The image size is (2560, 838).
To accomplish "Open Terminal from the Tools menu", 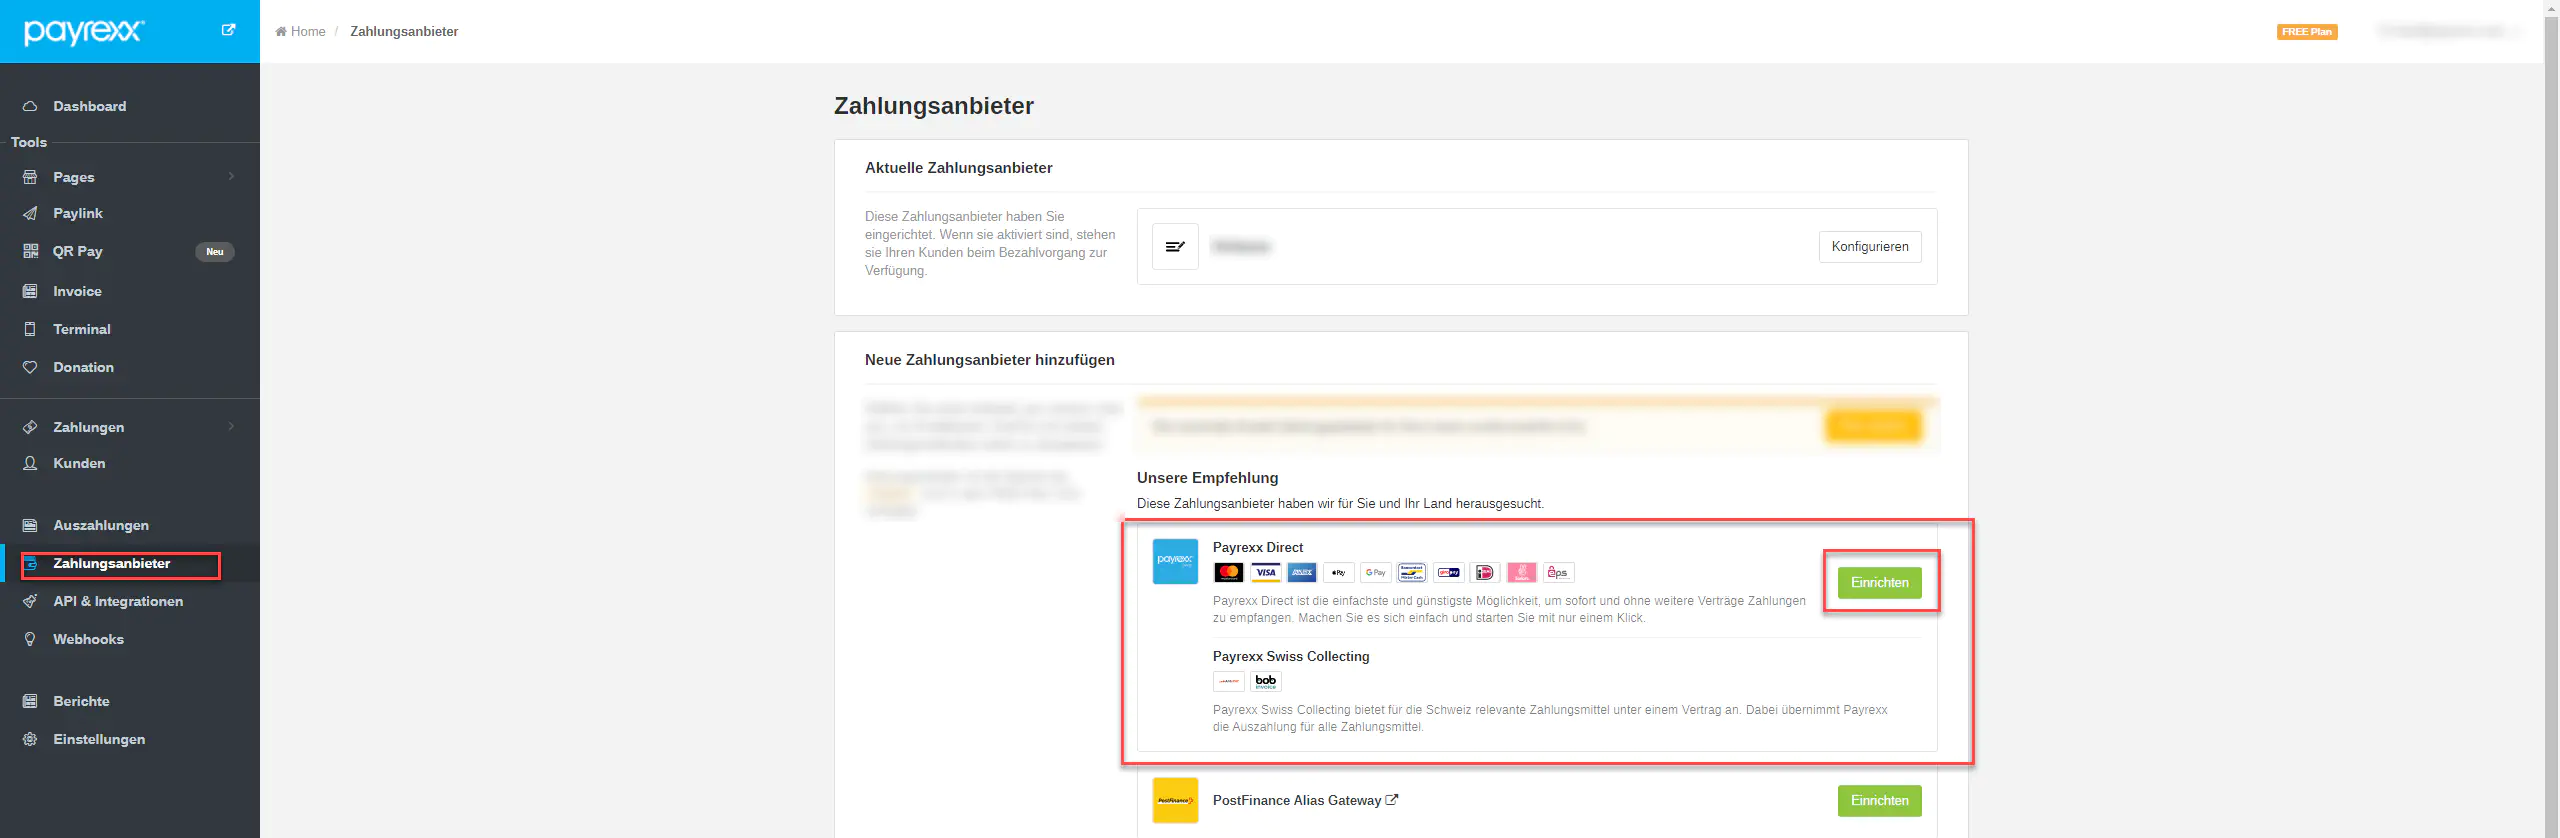I will point(81,329).
